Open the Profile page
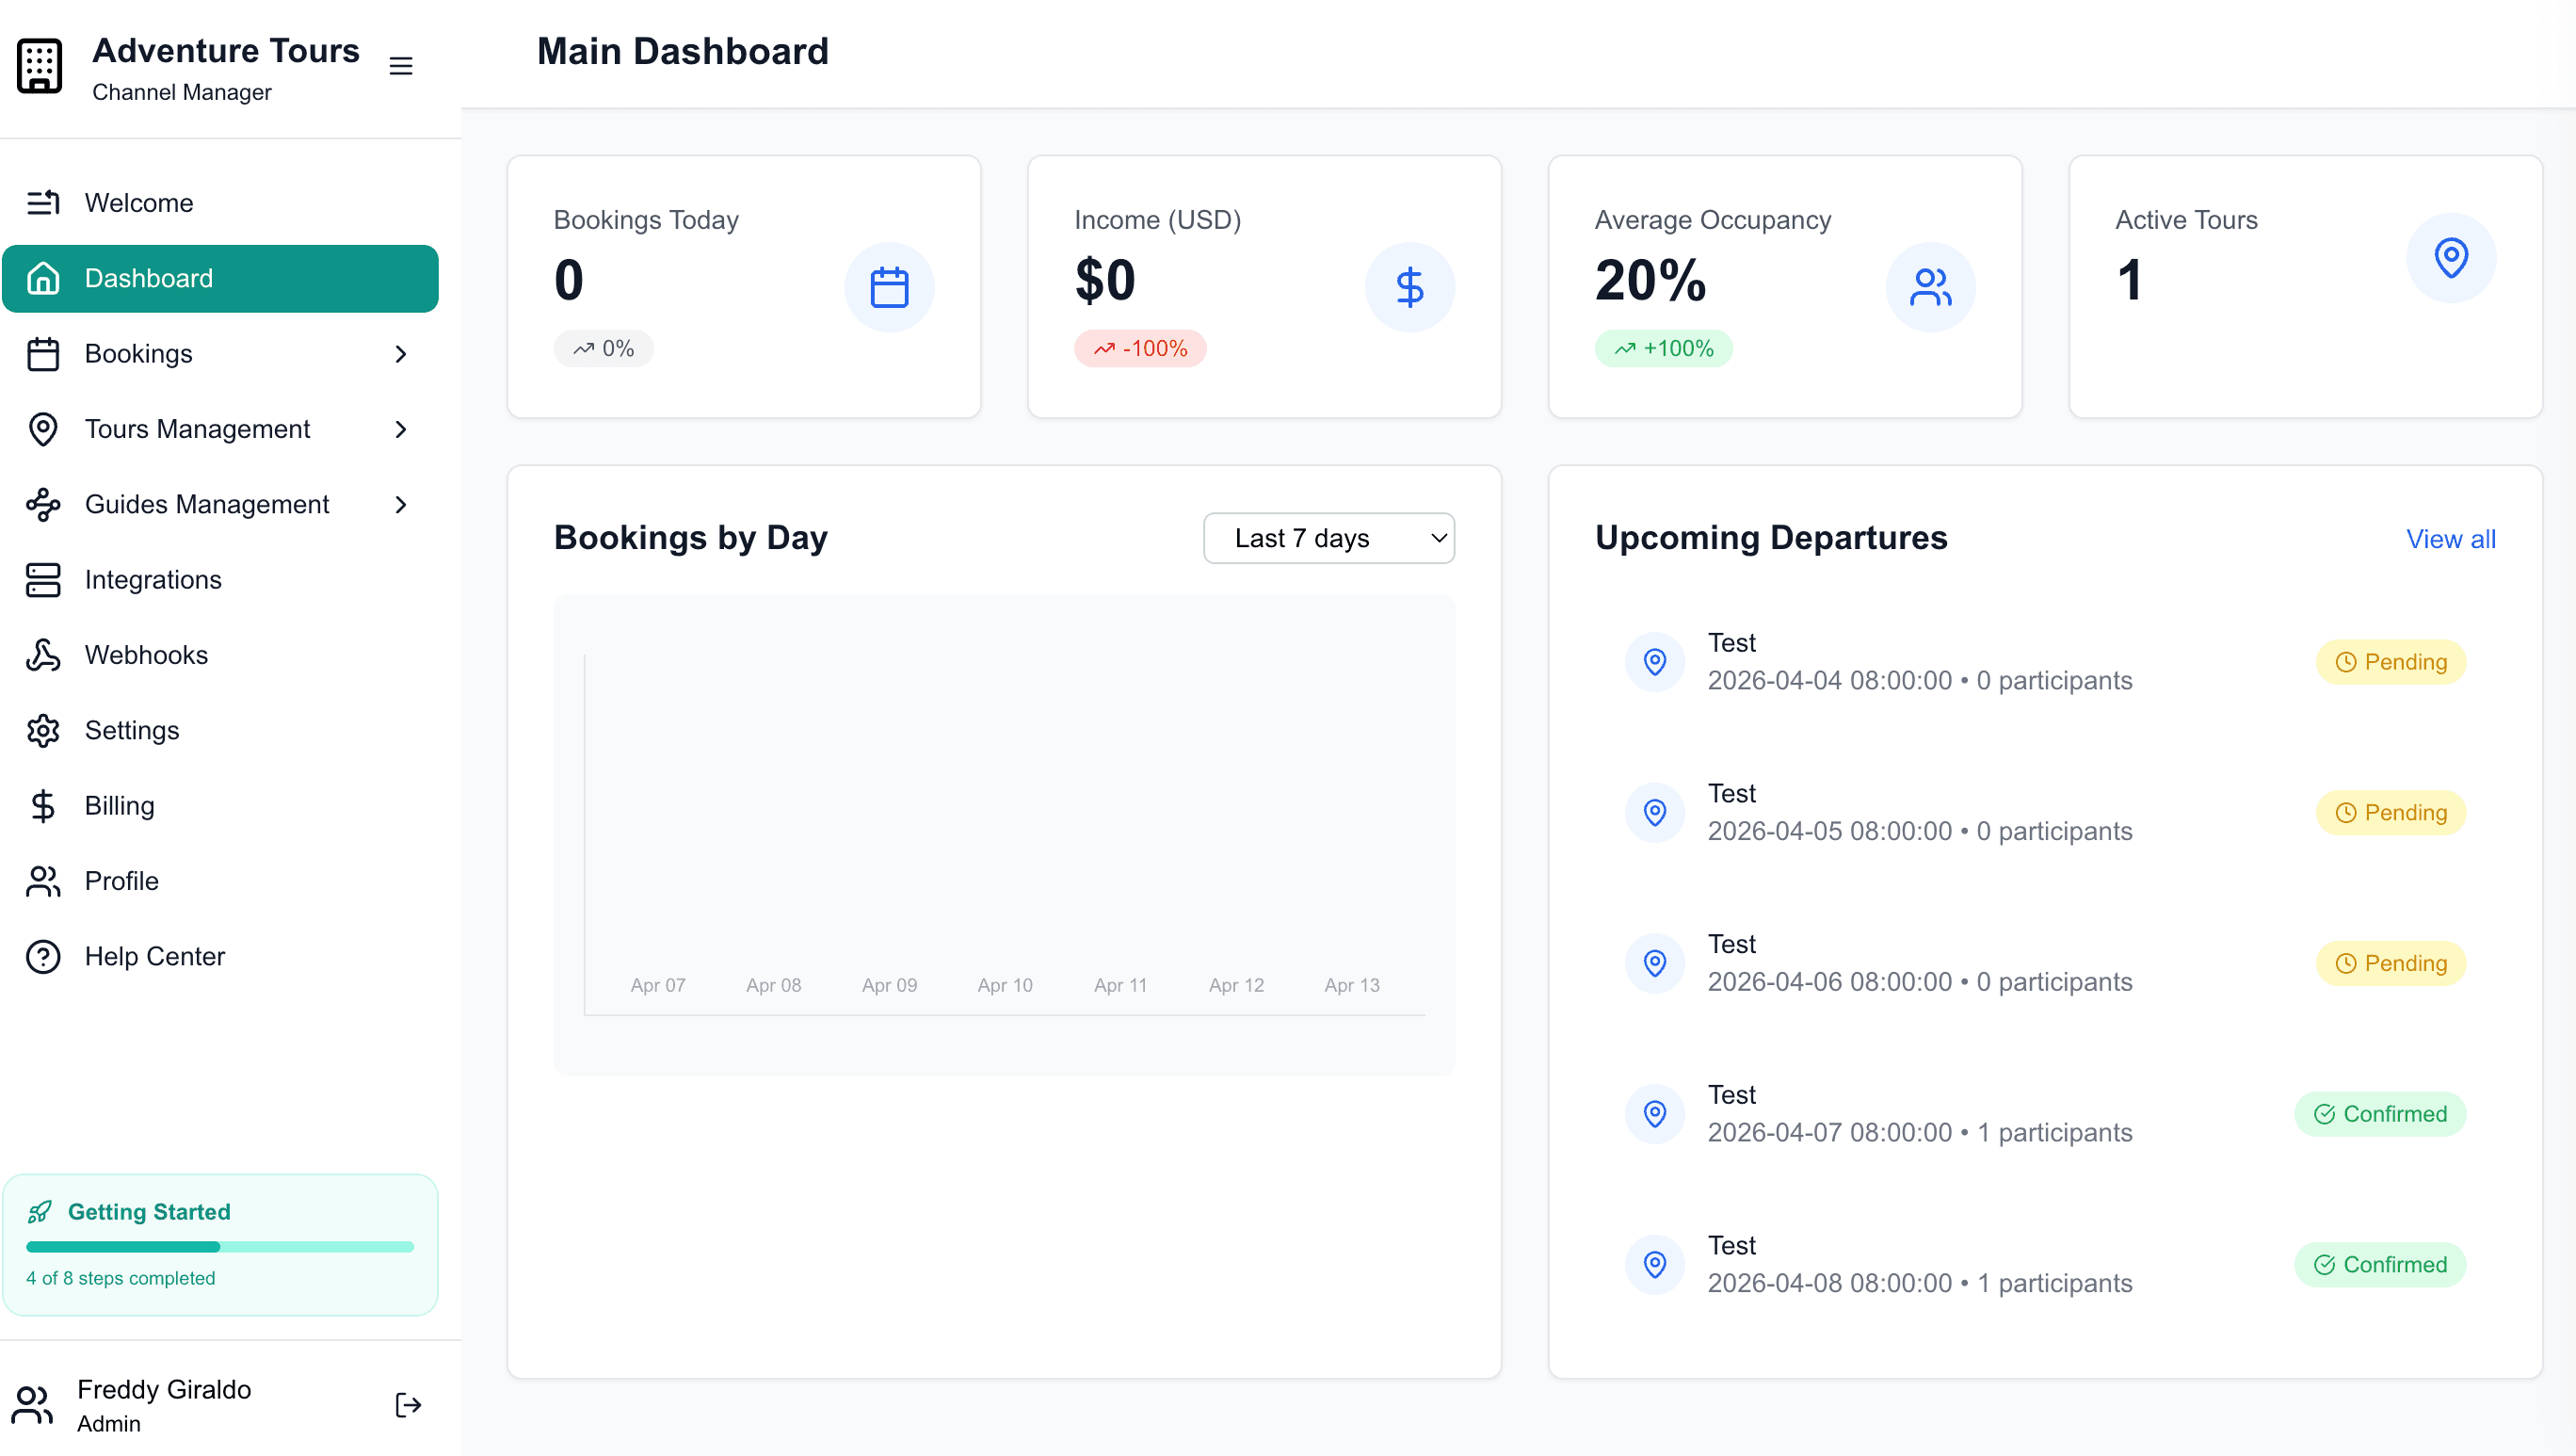The image size is (2576, 1456). pyautogui.click(x=220, y=881)
